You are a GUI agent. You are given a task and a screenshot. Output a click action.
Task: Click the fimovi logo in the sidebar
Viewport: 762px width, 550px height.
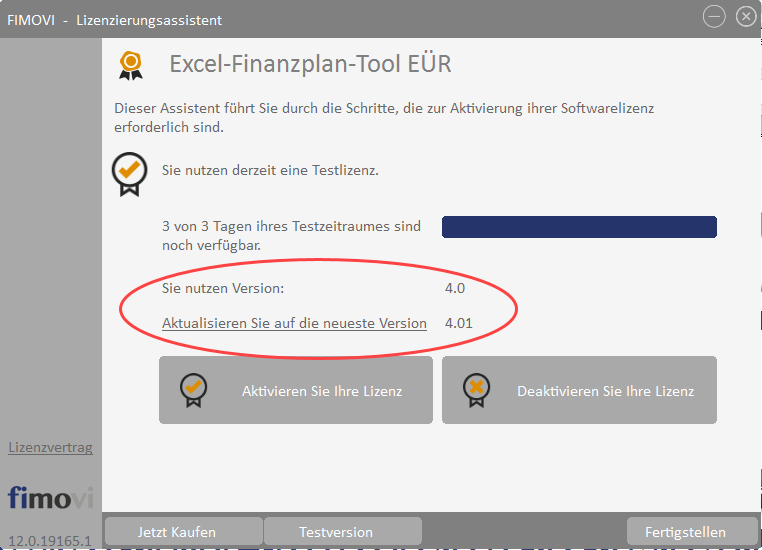point(51,498)
